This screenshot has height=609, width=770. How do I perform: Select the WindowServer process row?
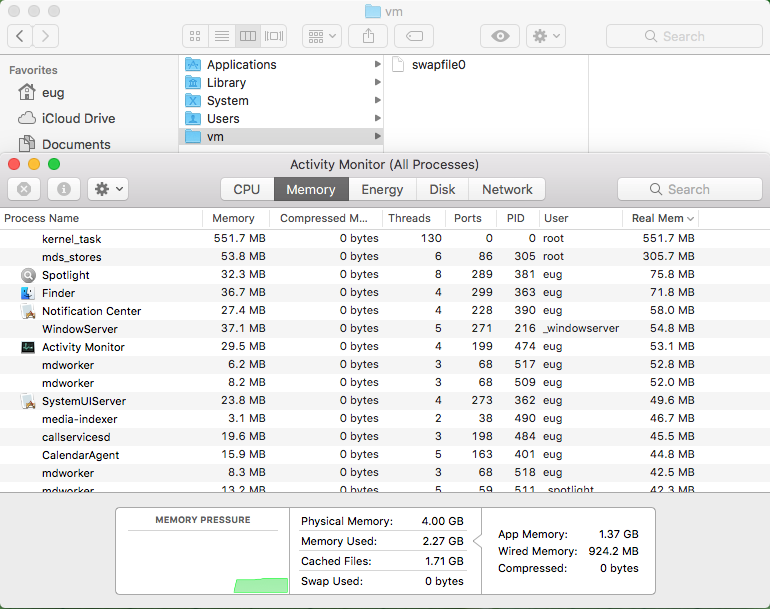385,329
